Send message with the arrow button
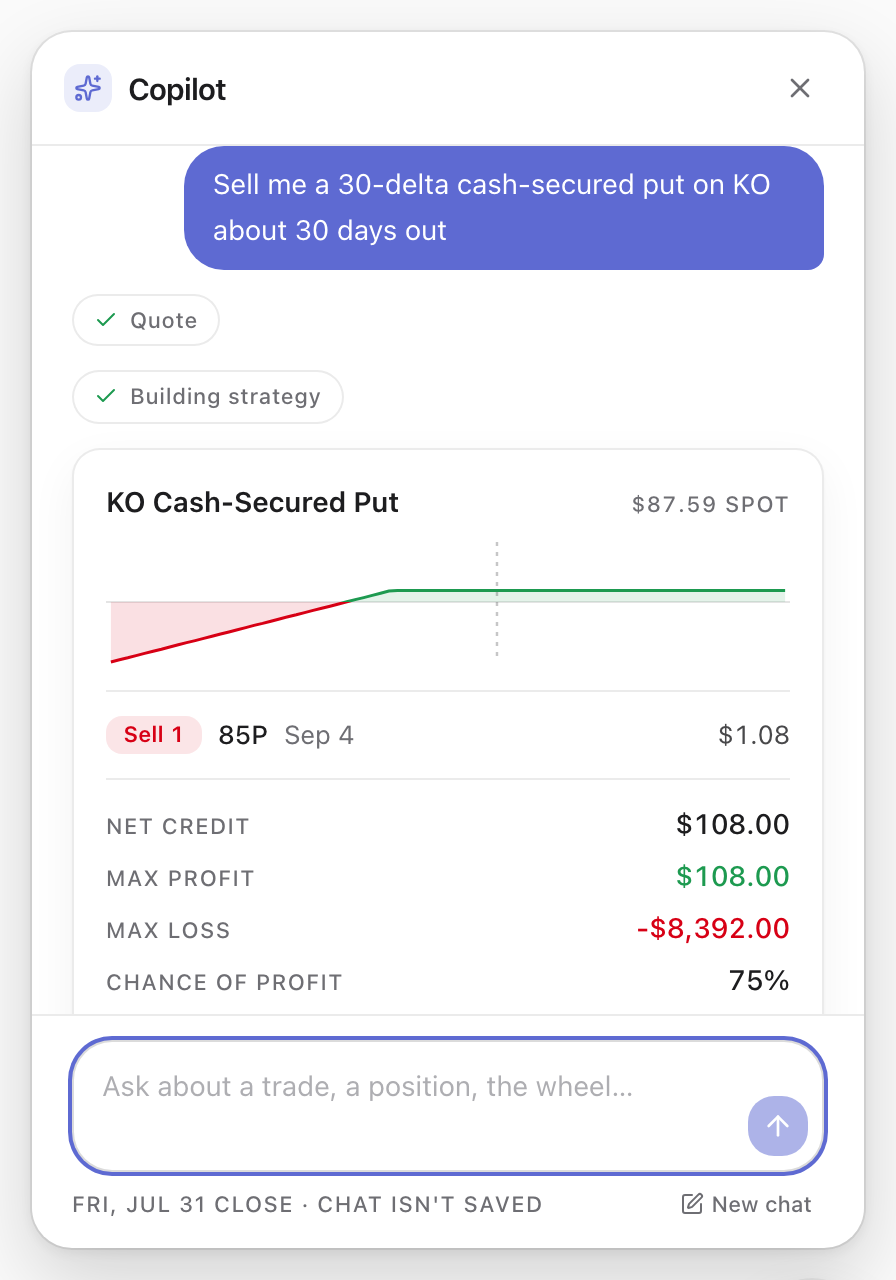 [777, 1125]
